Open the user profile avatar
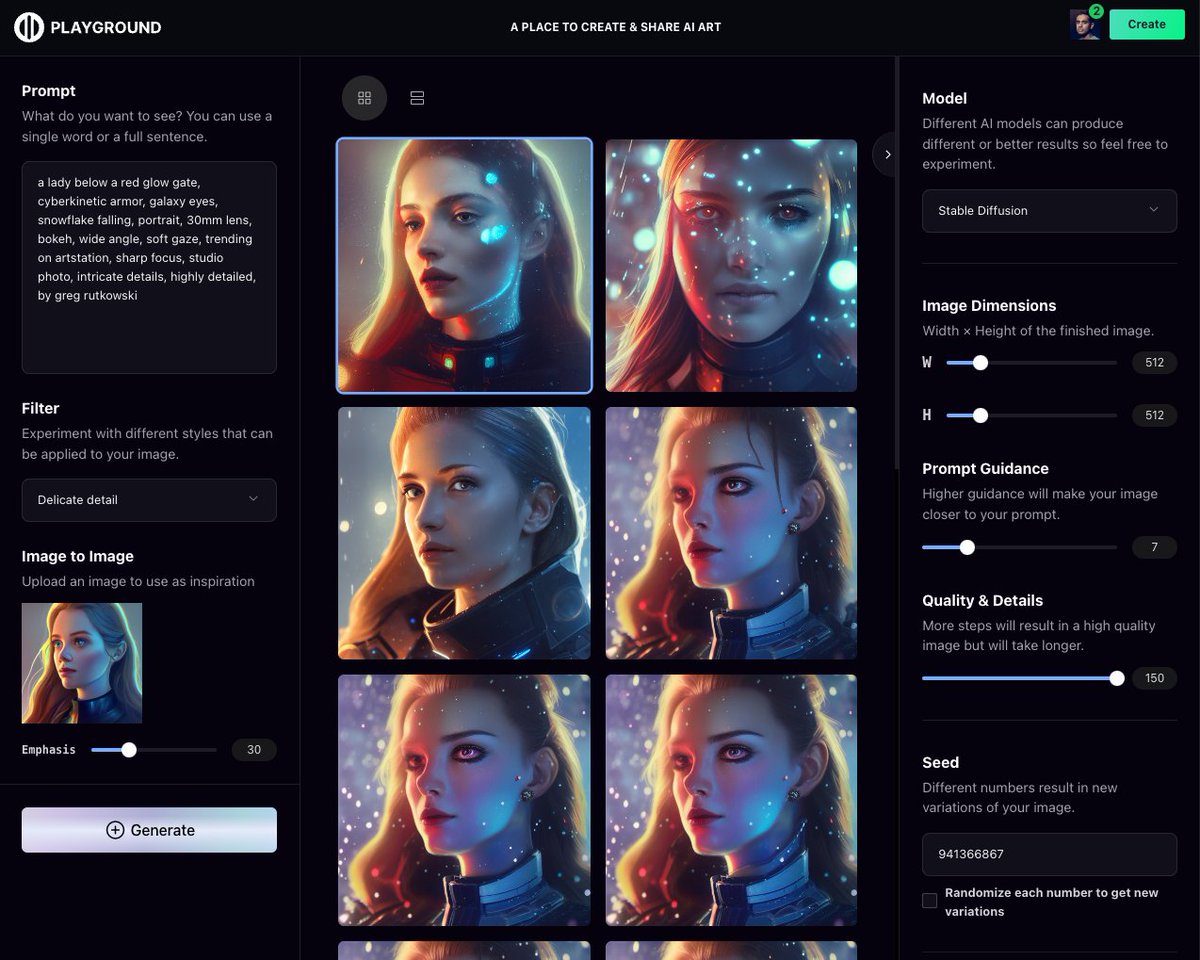 (1084, 25)
